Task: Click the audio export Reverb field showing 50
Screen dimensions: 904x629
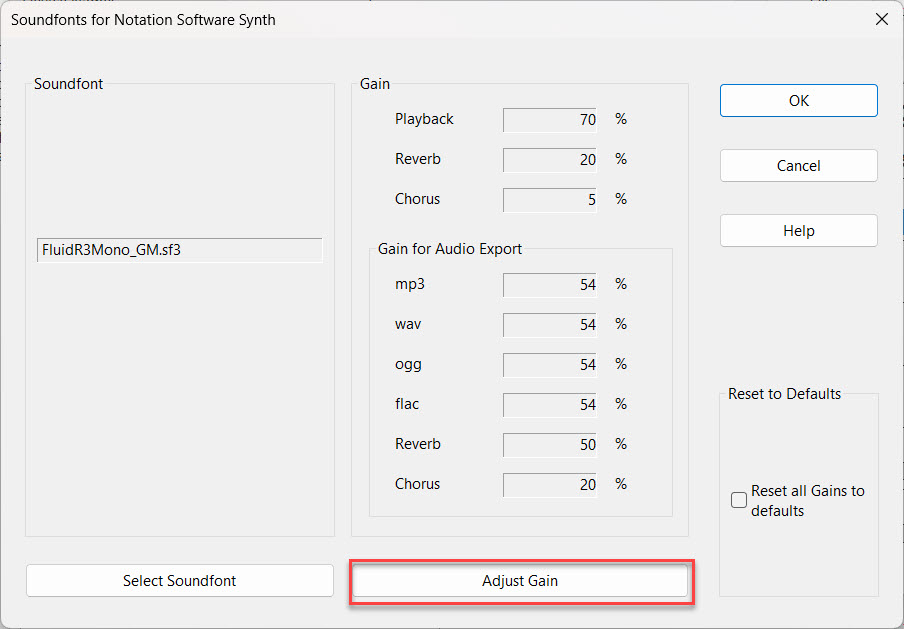Action: tap(550, 445)
